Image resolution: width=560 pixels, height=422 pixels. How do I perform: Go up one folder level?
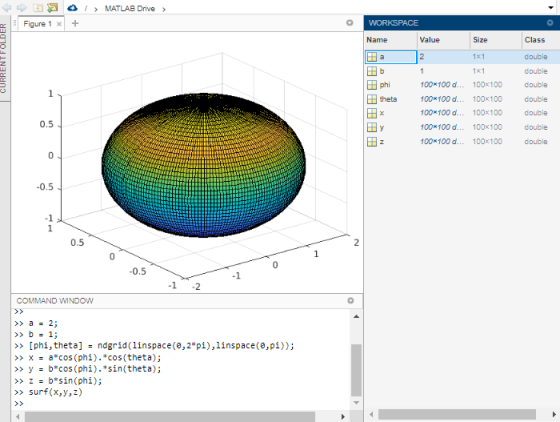pos(38,7)
